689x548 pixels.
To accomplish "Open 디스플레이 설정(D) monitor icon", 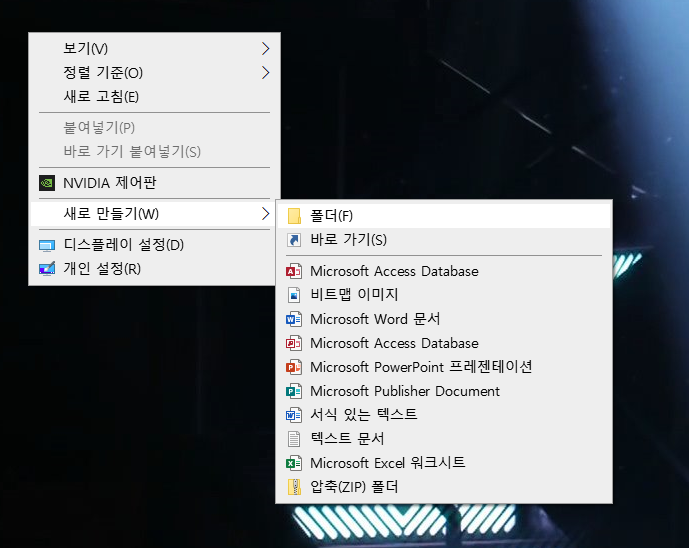I will click(x=47, y=245).
